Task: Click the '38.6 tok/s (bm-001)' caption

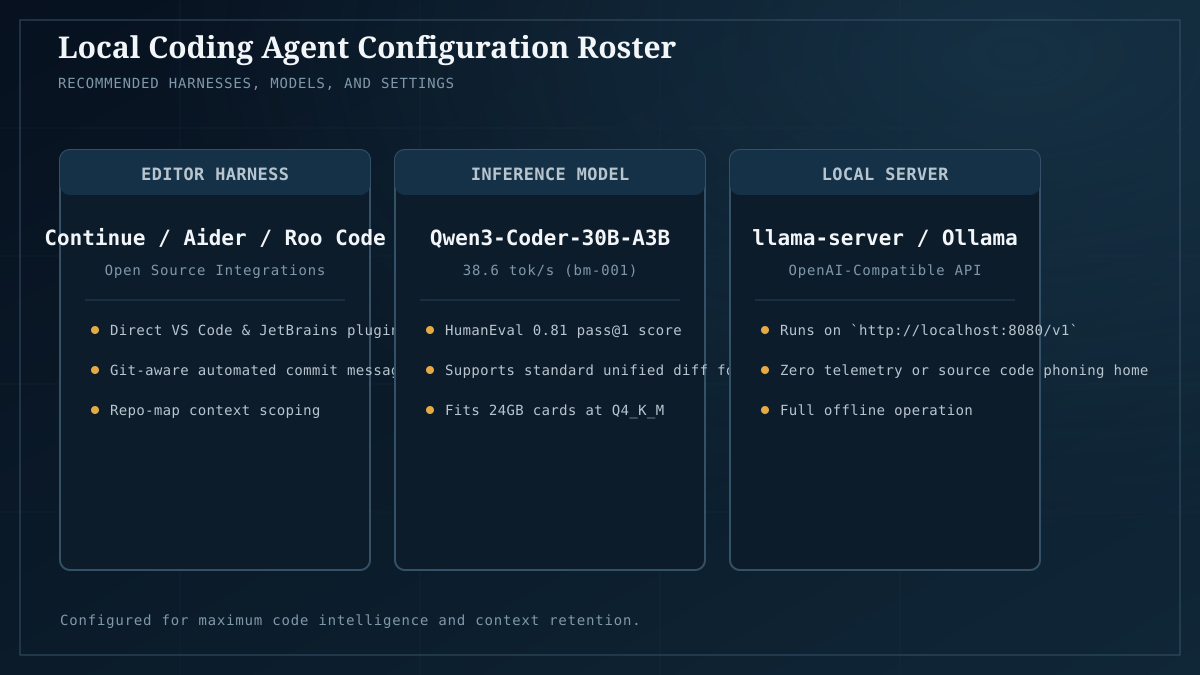Action: tap(550, 270)
